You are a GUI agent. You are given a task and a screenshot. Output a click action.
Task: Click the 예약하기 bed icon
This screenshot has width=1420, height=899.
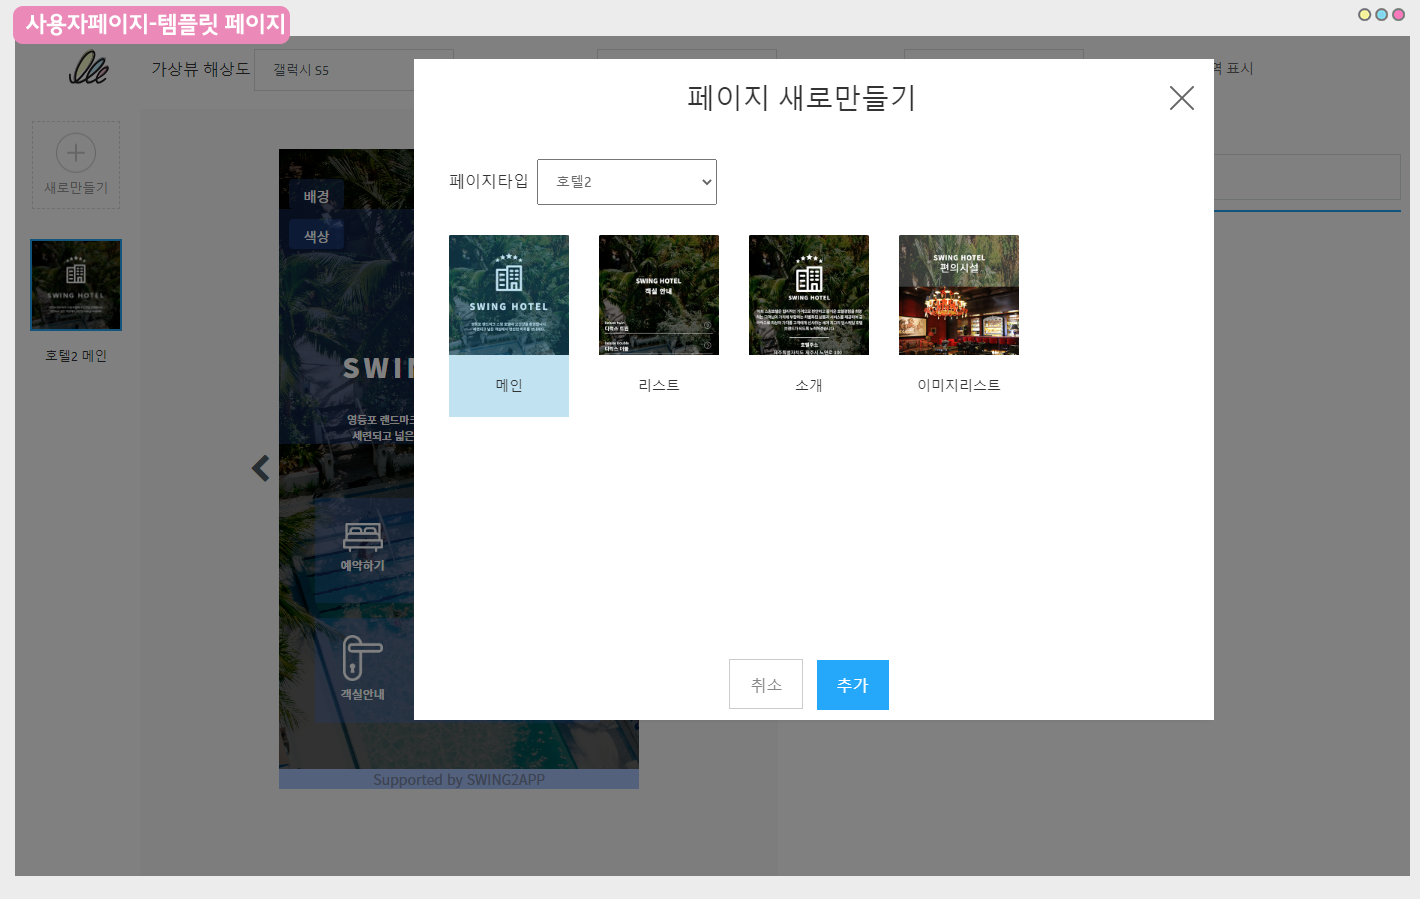(x=363, y=537)
